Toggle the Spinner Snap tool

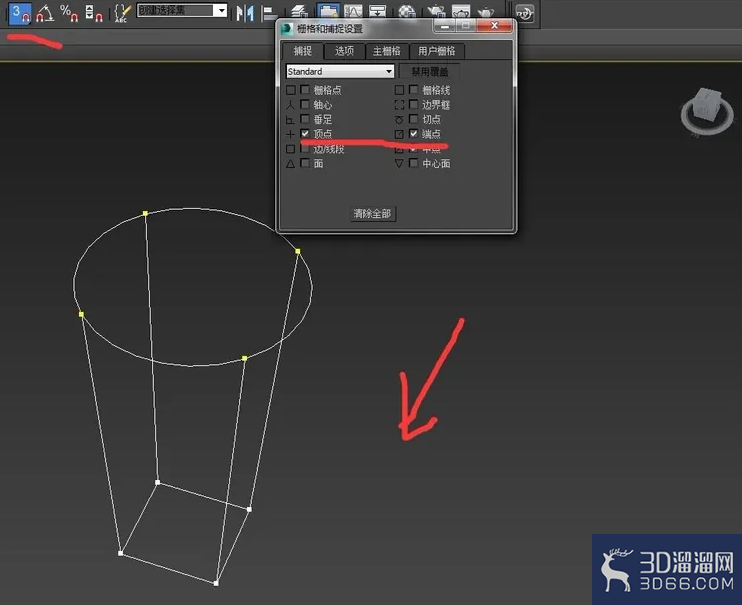point(94,13)
